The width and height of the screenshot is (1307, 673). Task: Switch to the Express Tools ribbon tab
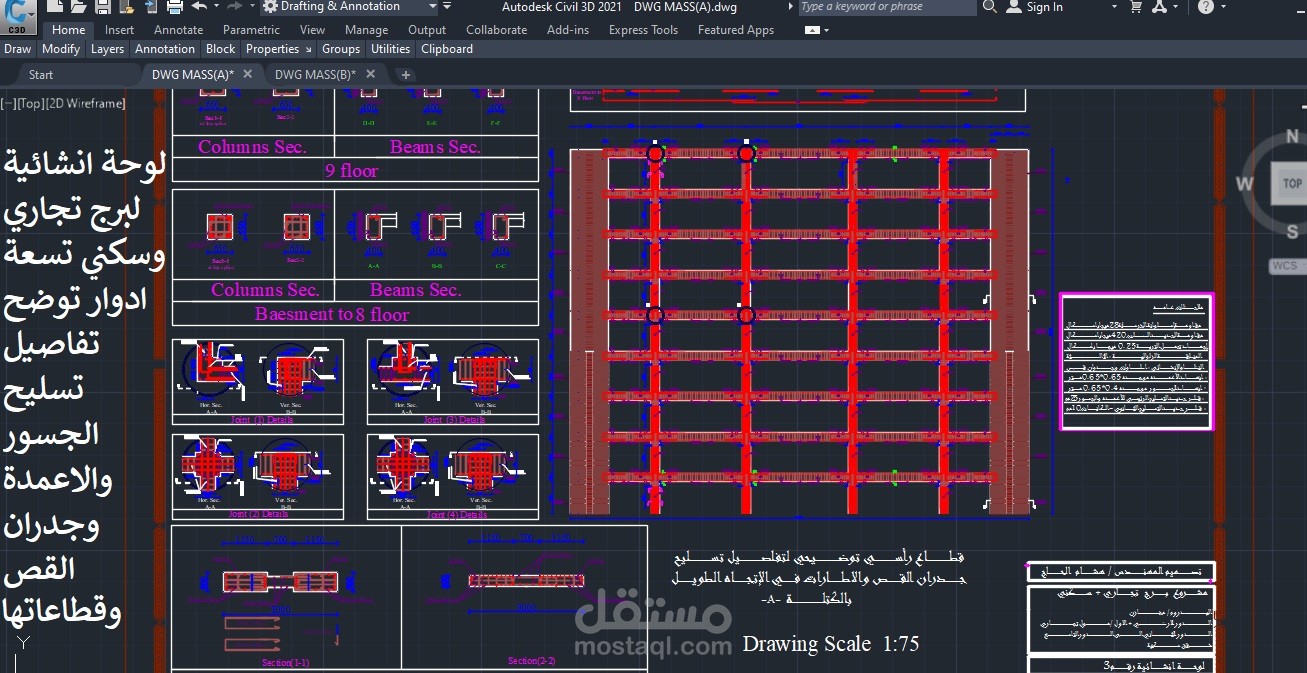pyautogui.click(x=643, y=29)
